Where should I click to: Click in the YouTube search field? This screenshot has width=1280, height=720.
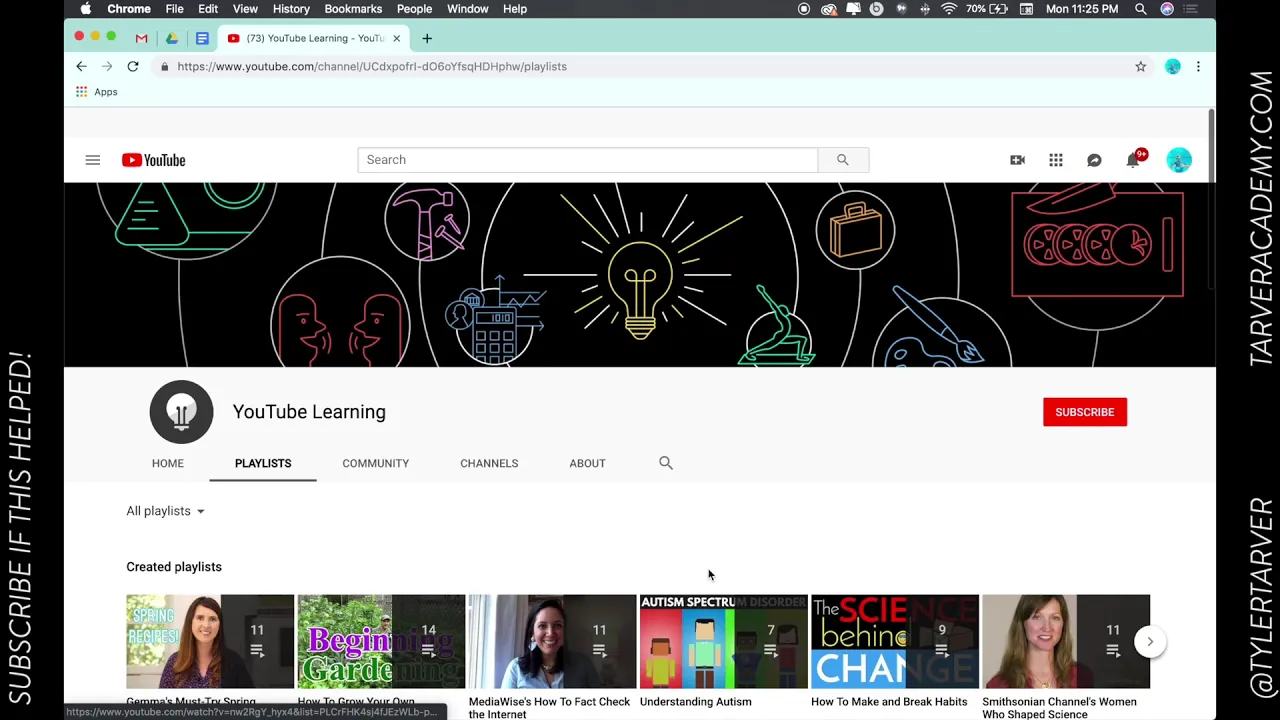coord(588,160)
